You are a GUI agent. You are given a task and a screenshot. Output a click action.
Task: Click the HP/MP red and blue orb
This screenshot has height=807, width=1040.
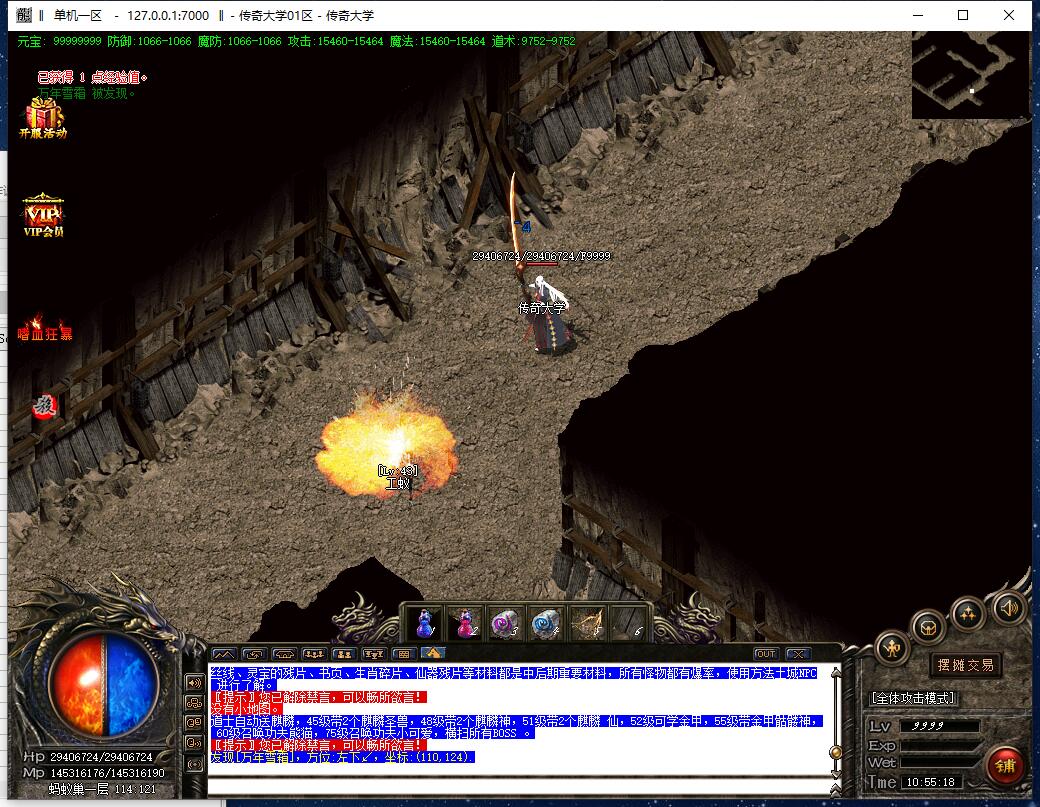[x=104, y=686]
